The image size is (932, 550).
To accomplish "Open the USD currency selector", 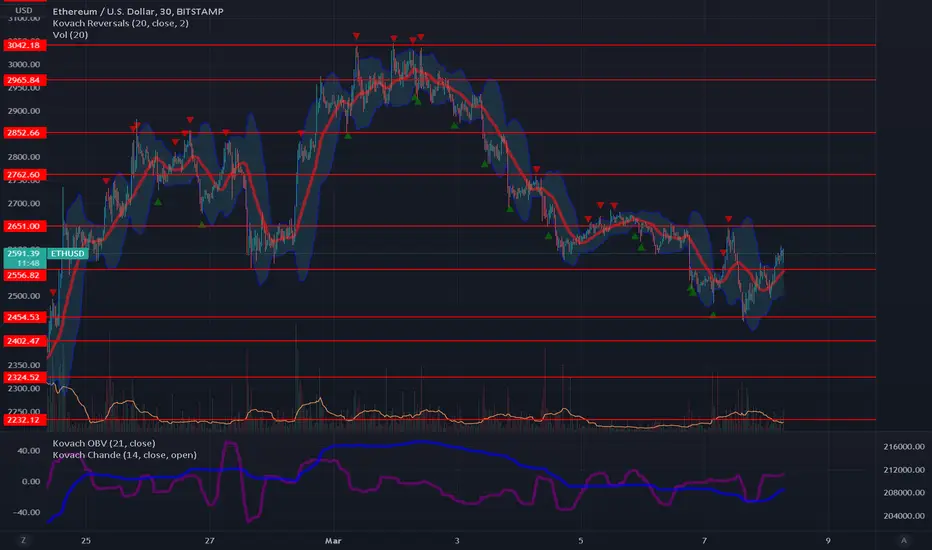I will tap(24, 10).
